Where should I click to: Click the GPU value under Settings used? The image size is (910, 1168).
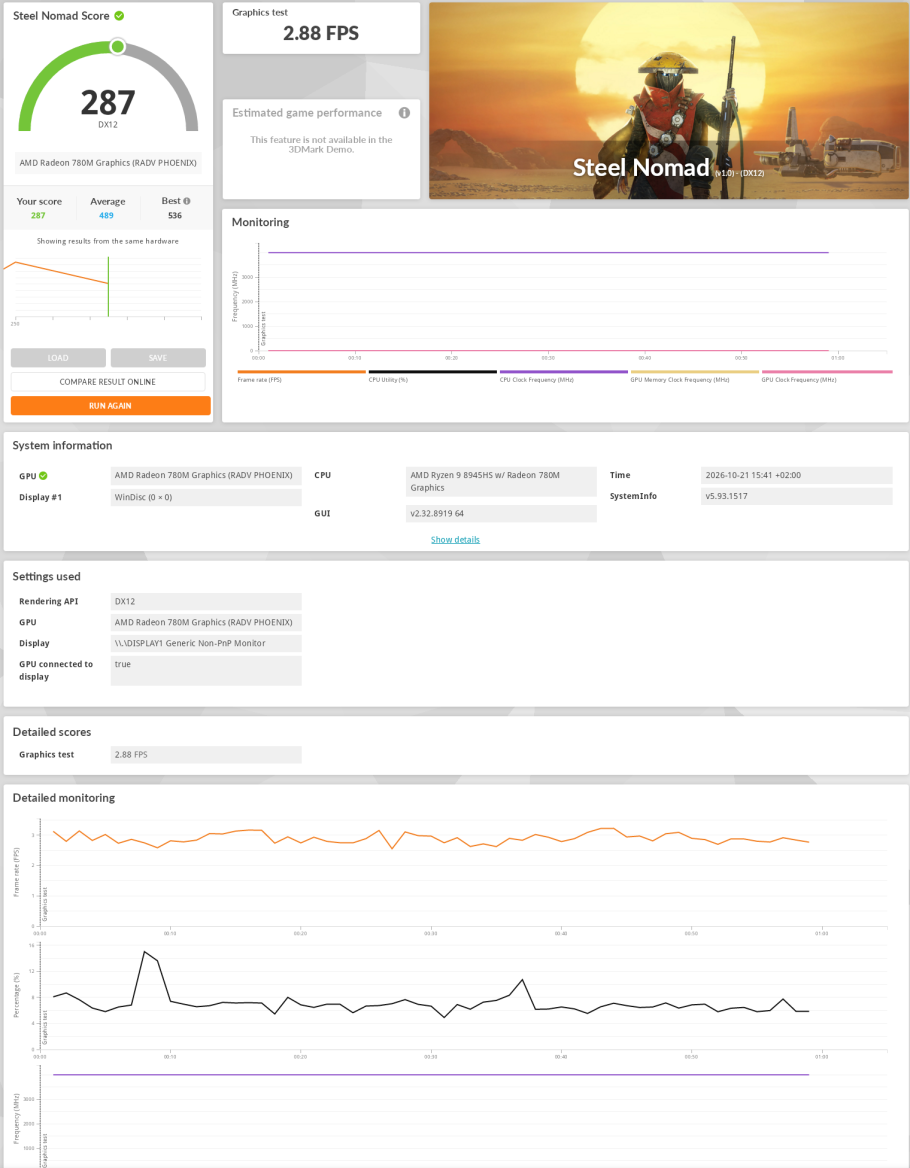point(206,622)
